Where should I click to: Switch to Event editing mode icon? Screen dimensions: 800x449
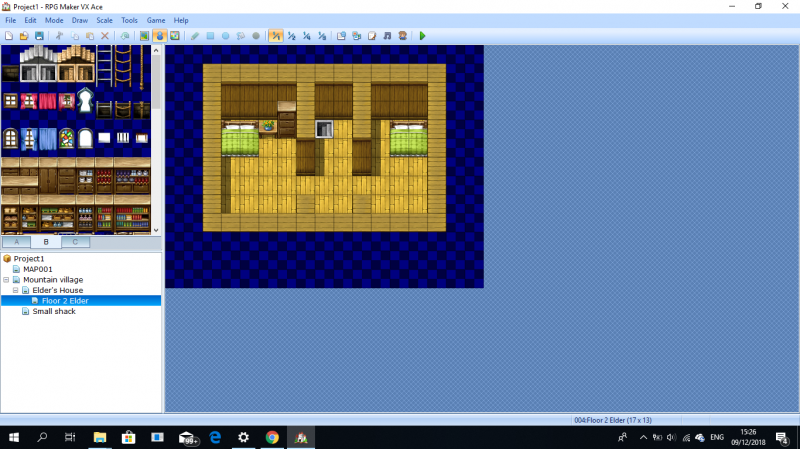(x=160, y=36)
